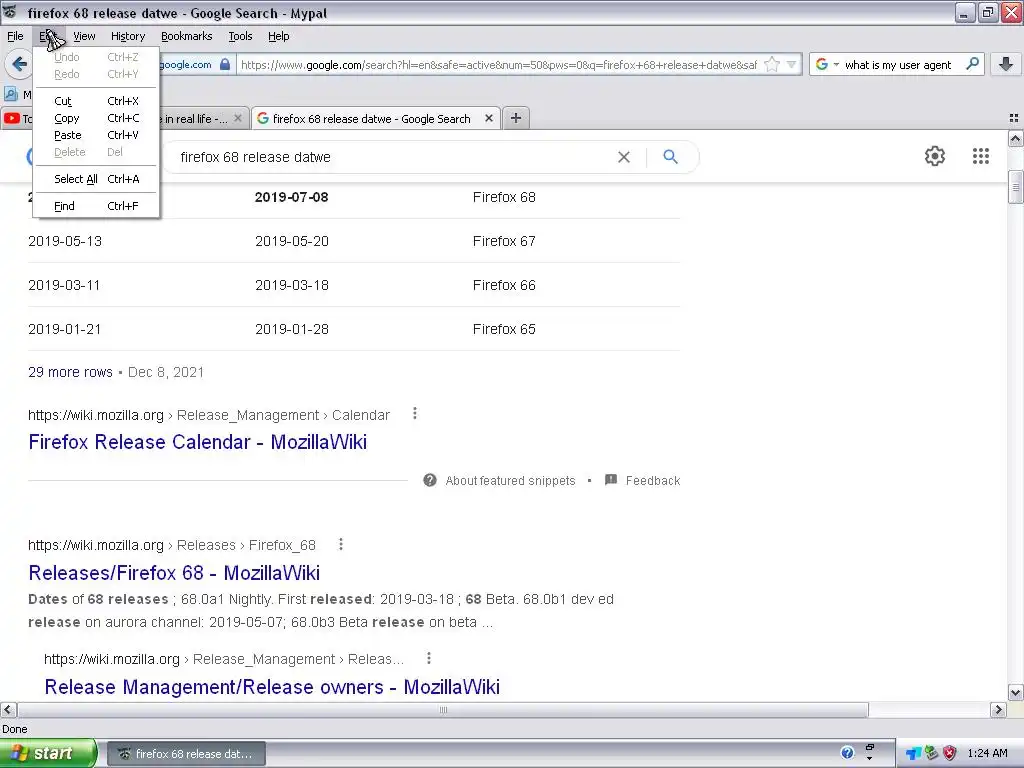Open the View menu
The image size is (1024, 768).
[84, 36]
